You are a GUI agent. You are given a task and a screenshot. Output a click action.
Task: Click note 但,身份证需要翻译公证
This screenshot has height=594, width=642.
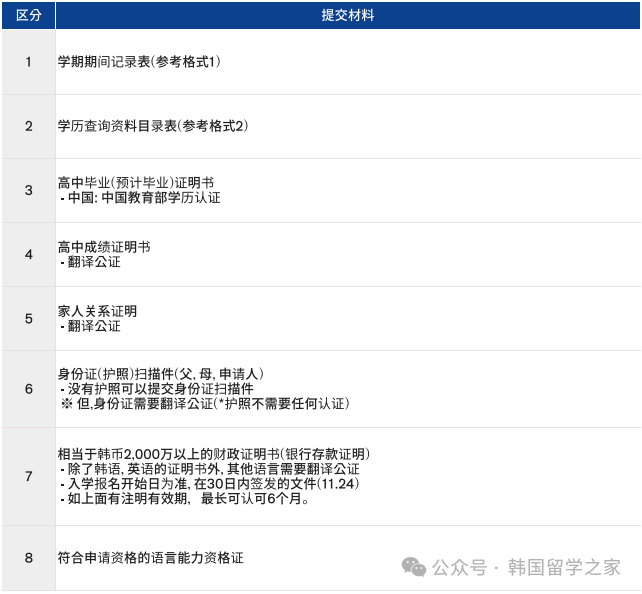[205, 404]
